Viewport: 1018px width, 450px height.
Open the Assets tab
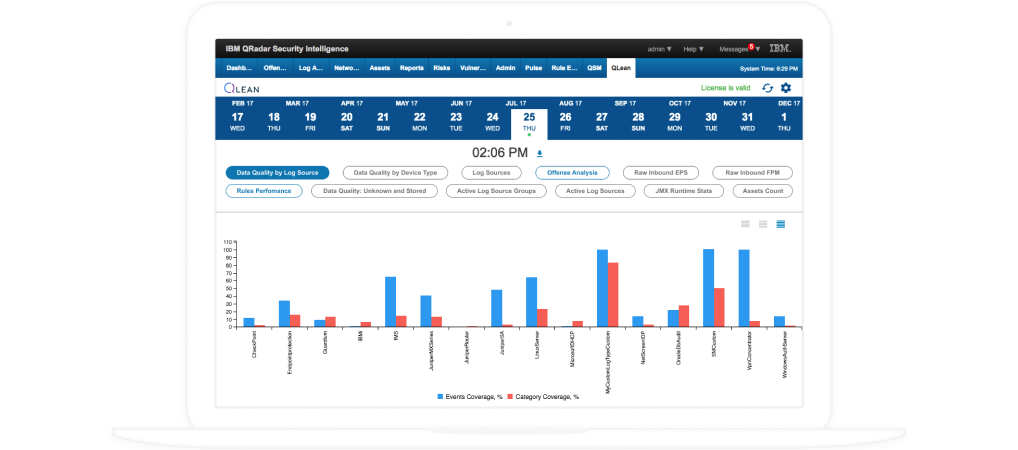(x=380, y=68)
